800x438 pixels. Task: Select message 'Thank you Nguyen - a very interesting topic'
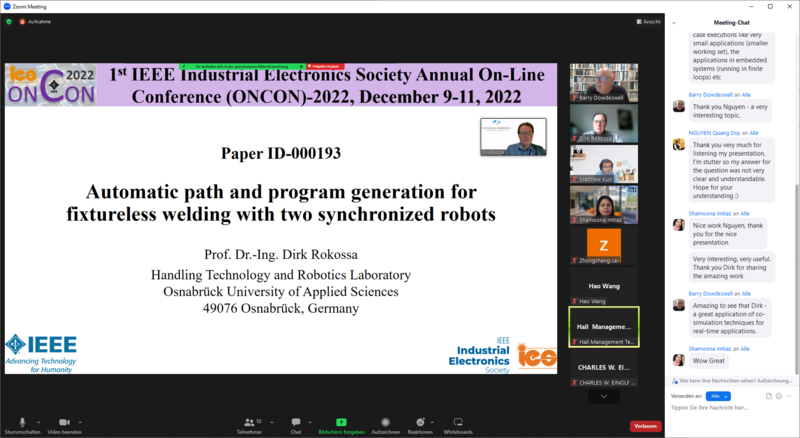click(x=730, y=111)
